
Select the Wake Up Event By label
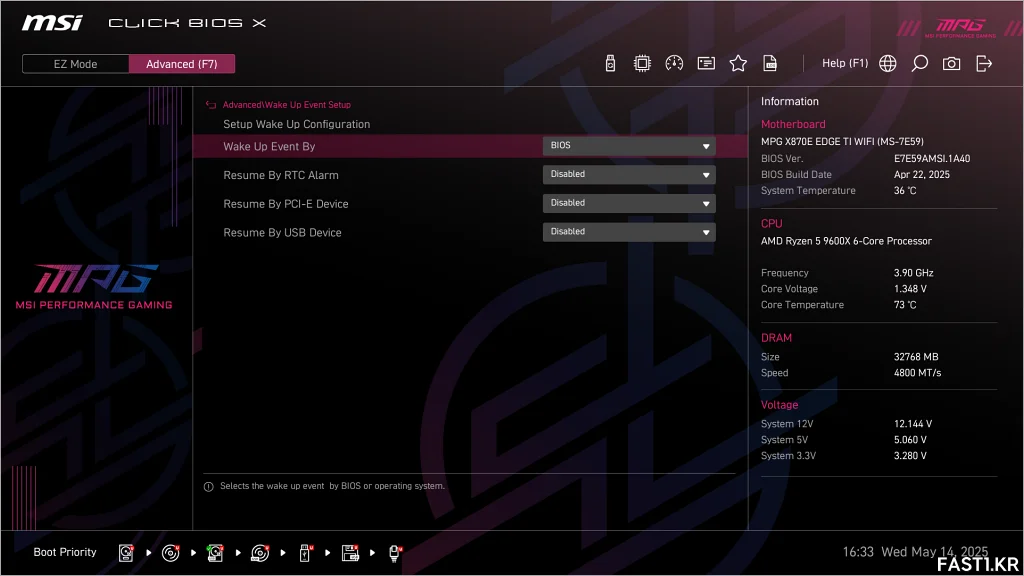click(x=269, y=146)
